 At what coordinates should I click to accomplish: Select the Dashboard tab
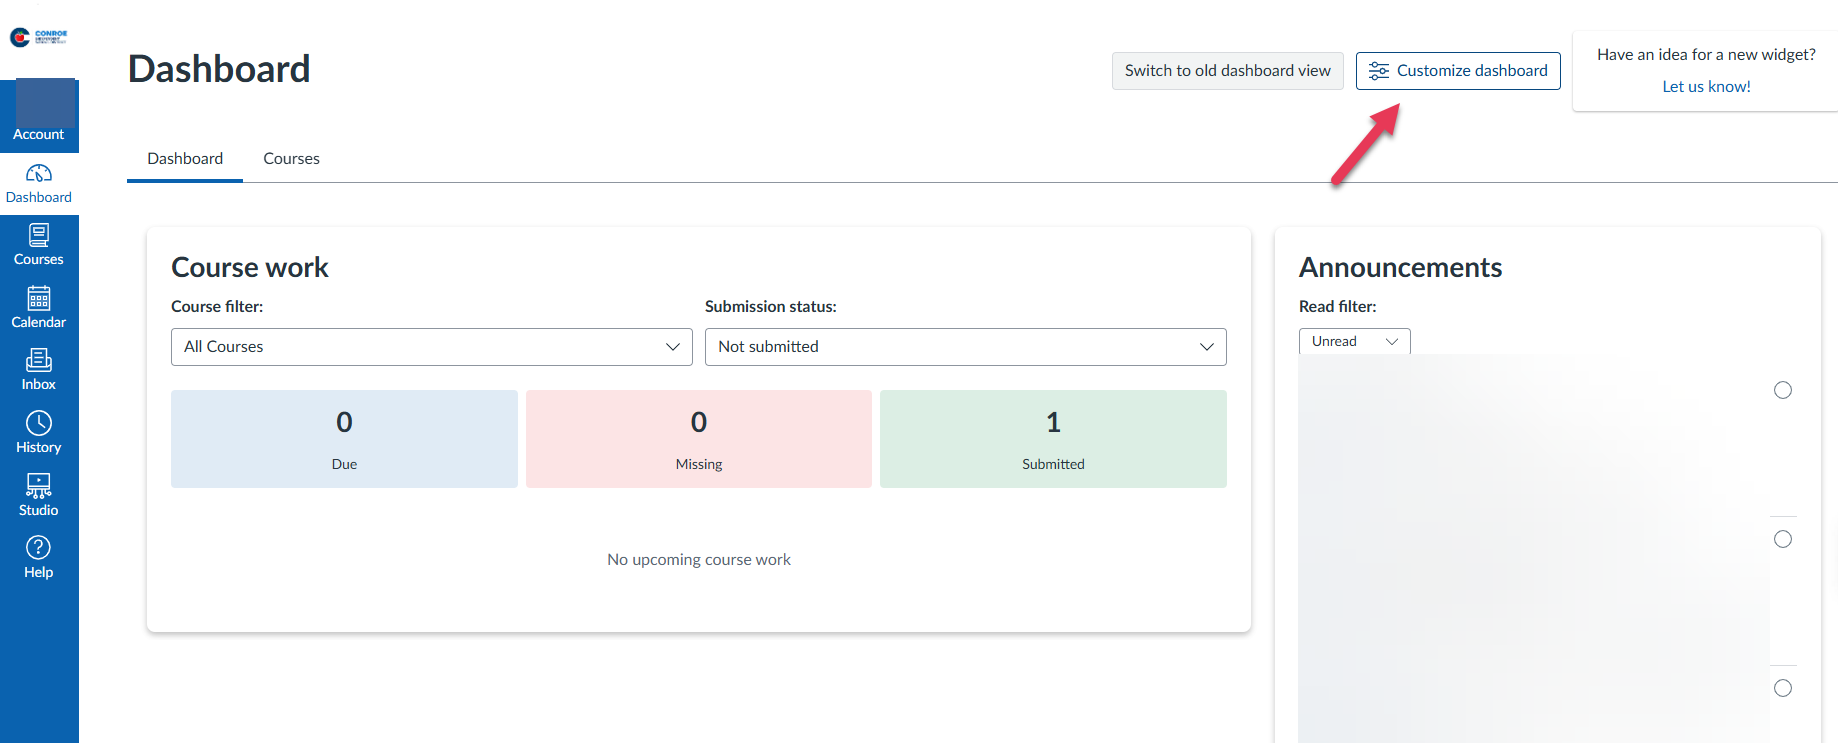185,159
